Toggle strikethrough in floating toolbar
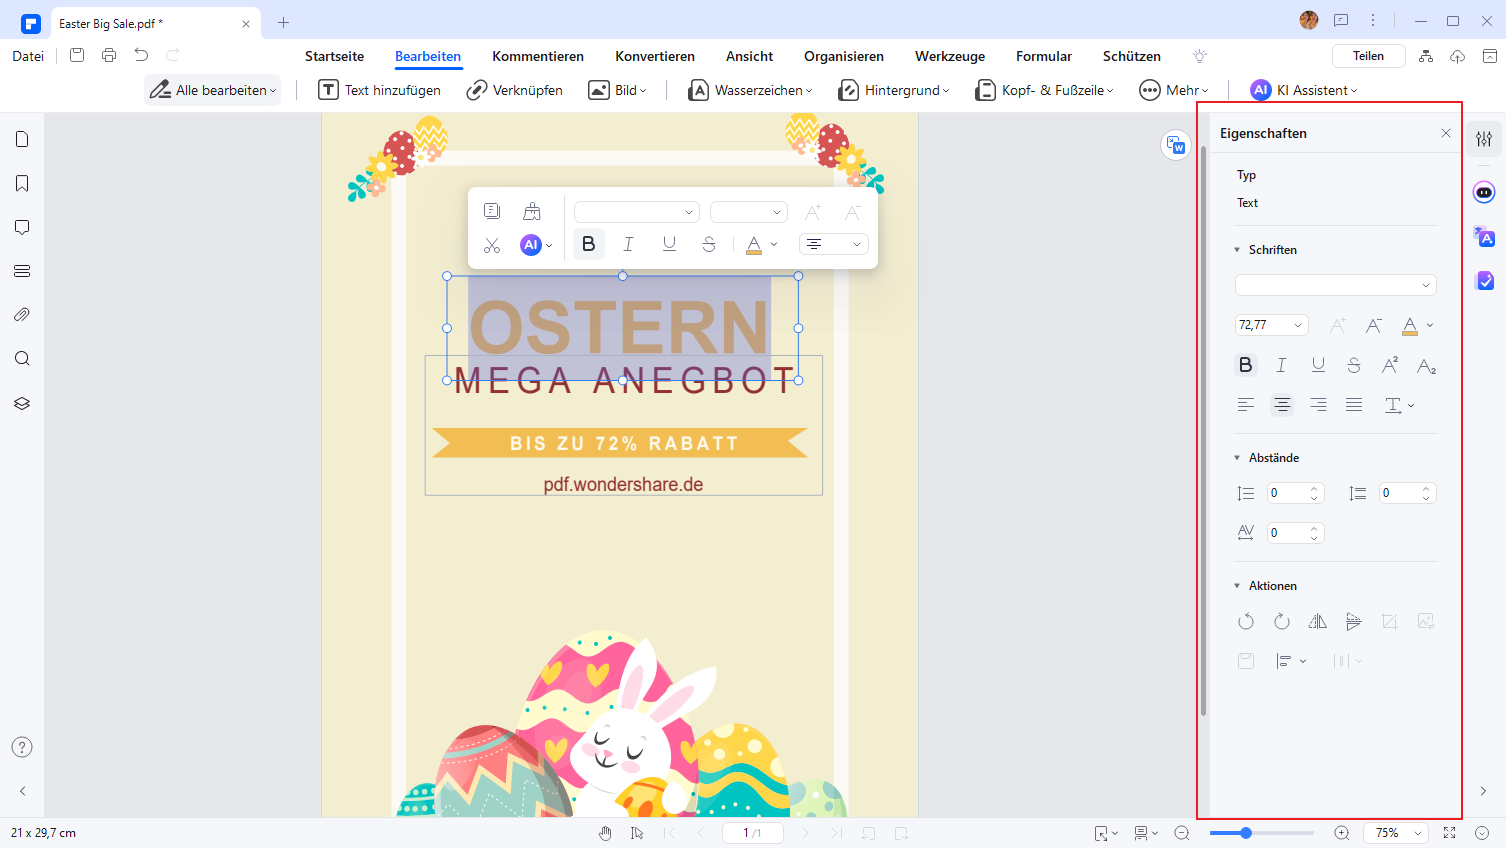 pyautogui.click(x=709, y=244)
